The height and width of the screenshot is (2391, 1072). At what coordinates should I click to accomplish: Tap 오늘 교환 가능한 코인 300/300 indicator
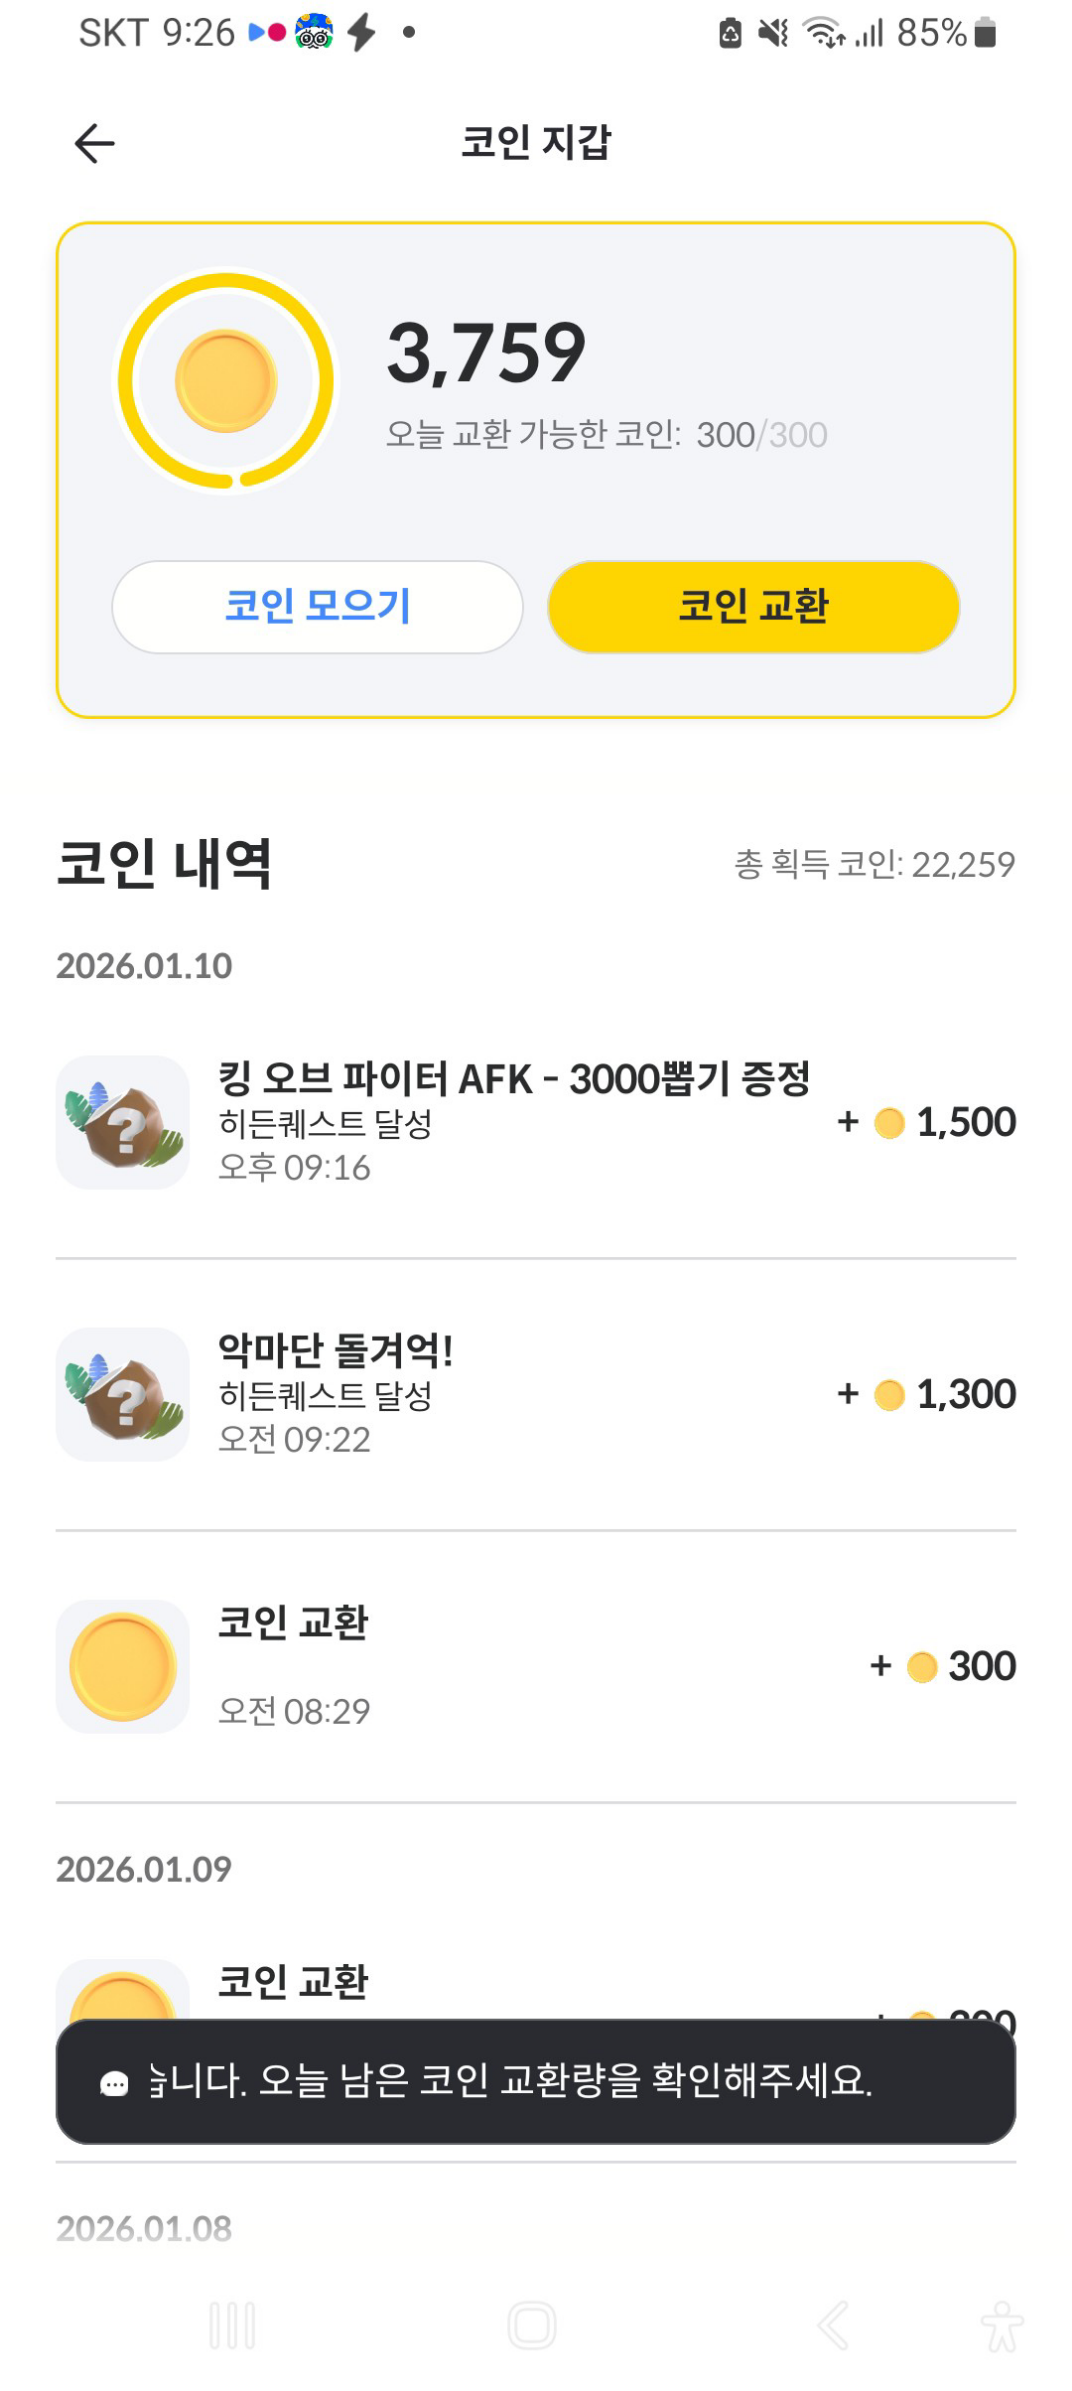607,435
